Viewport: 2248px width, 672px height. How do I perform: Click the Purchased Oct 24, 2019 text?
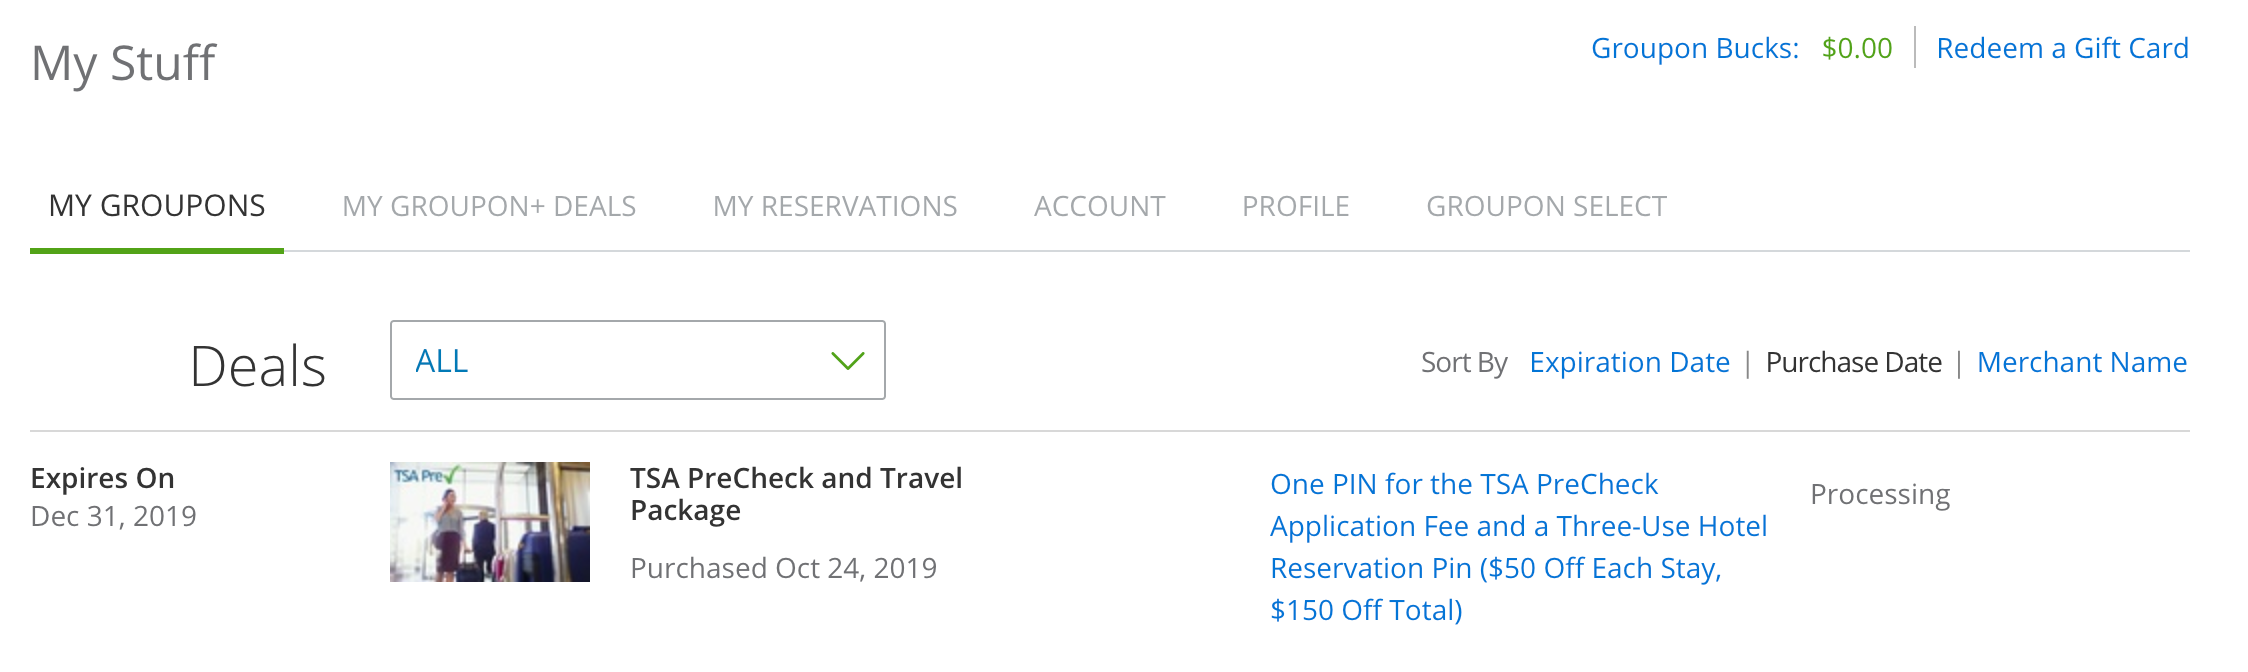point(783,568)
